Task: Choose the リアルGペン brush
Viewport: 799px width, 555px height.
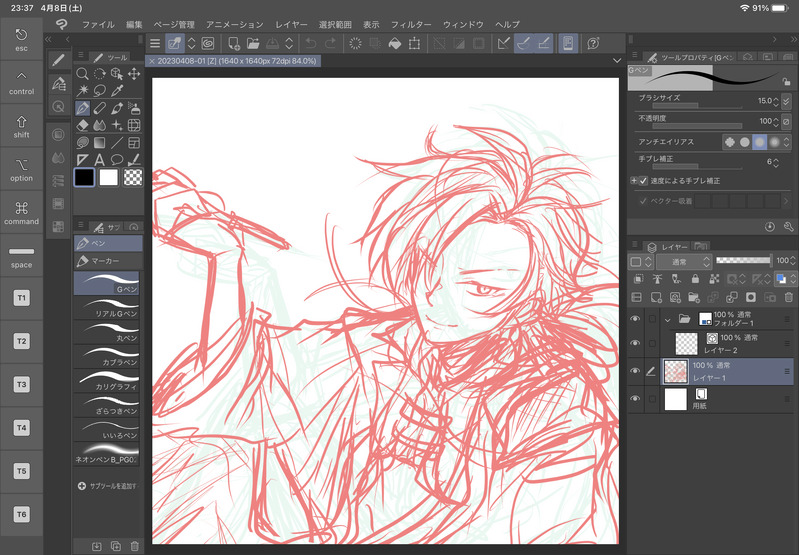Action: pyautogui.click(x=106, y=308)
